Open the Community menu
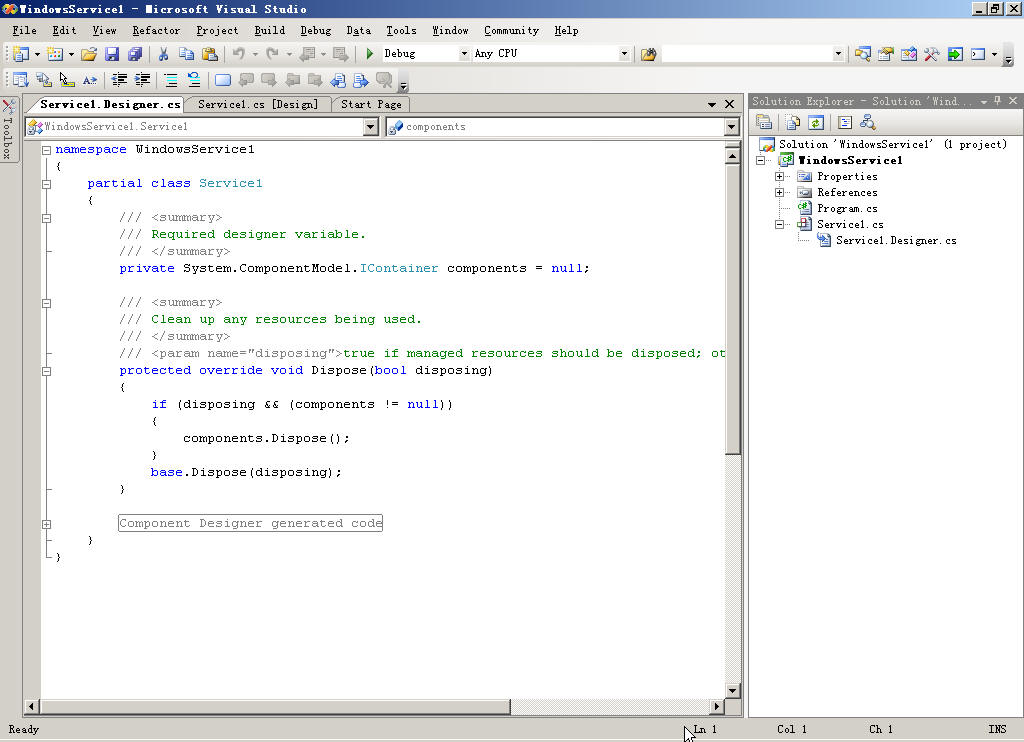 511,30
